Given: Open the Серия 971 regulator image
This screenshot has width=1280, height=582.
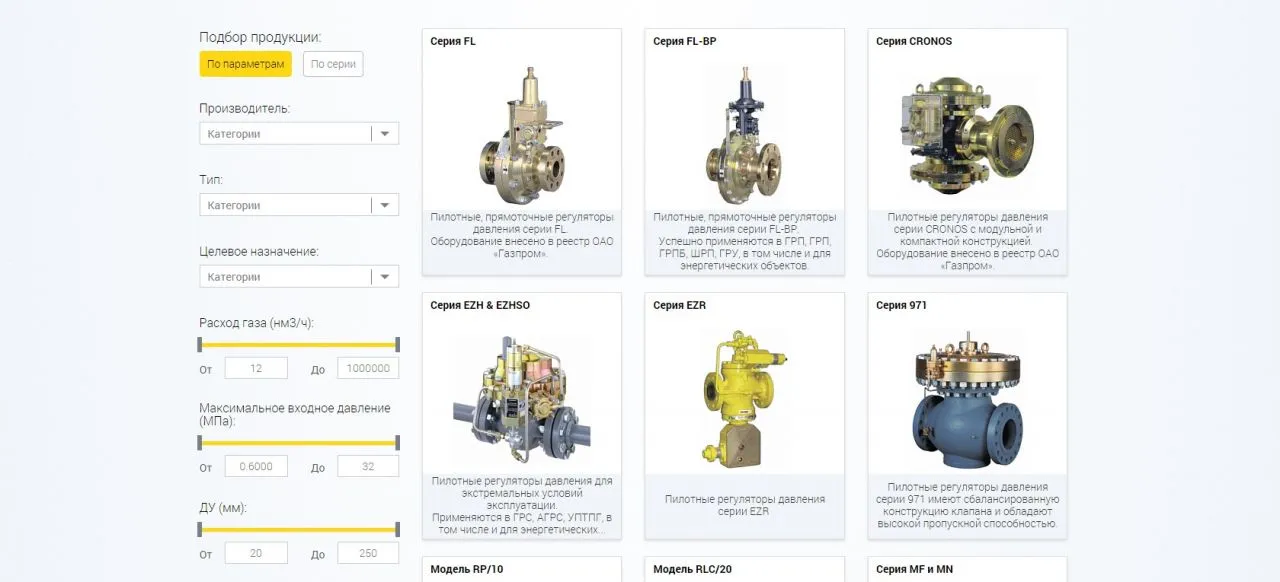Looking at the screenshot, I should click(967, 401).
